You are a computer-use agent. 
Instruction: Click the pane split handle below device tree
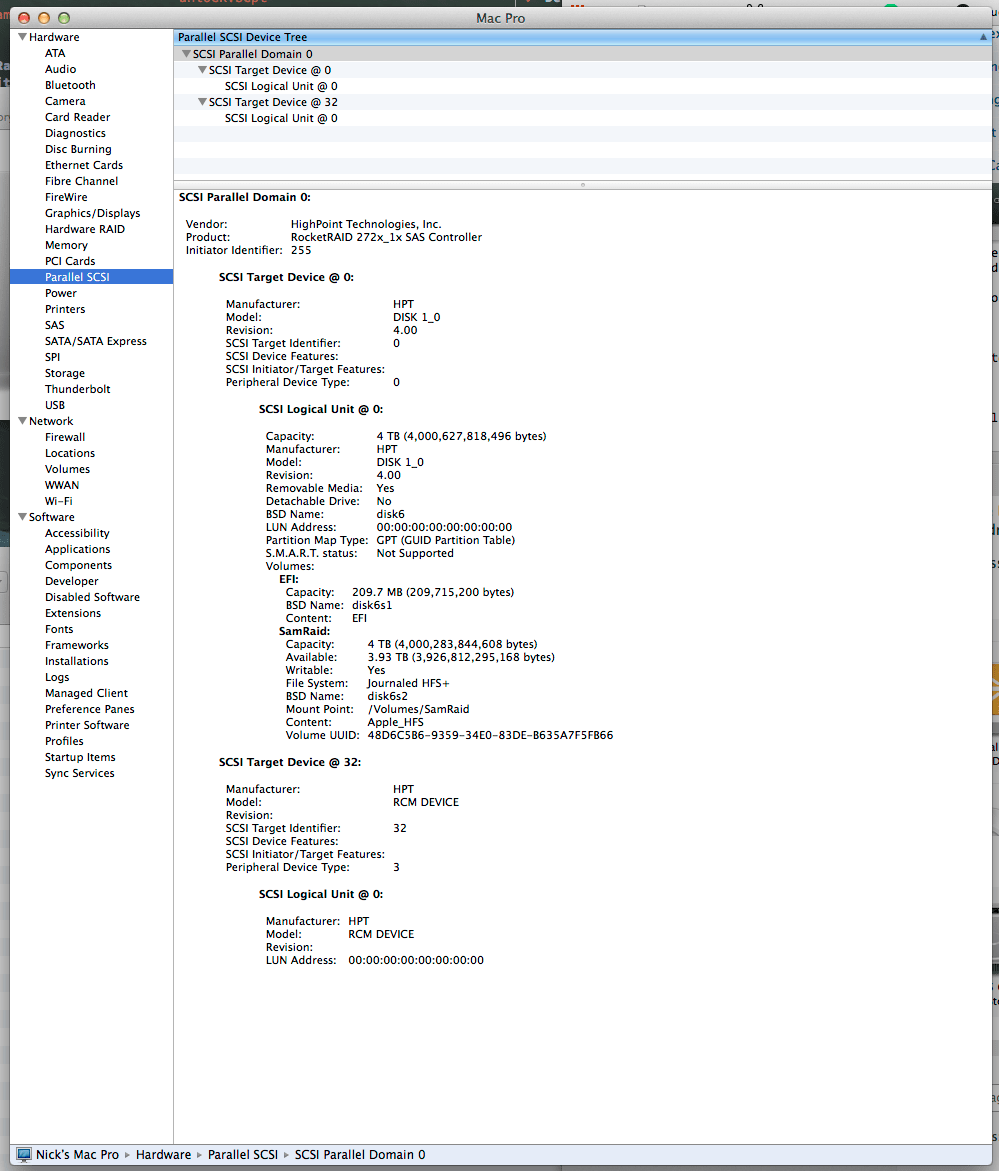pyautogui.click(x=582, y=184)
